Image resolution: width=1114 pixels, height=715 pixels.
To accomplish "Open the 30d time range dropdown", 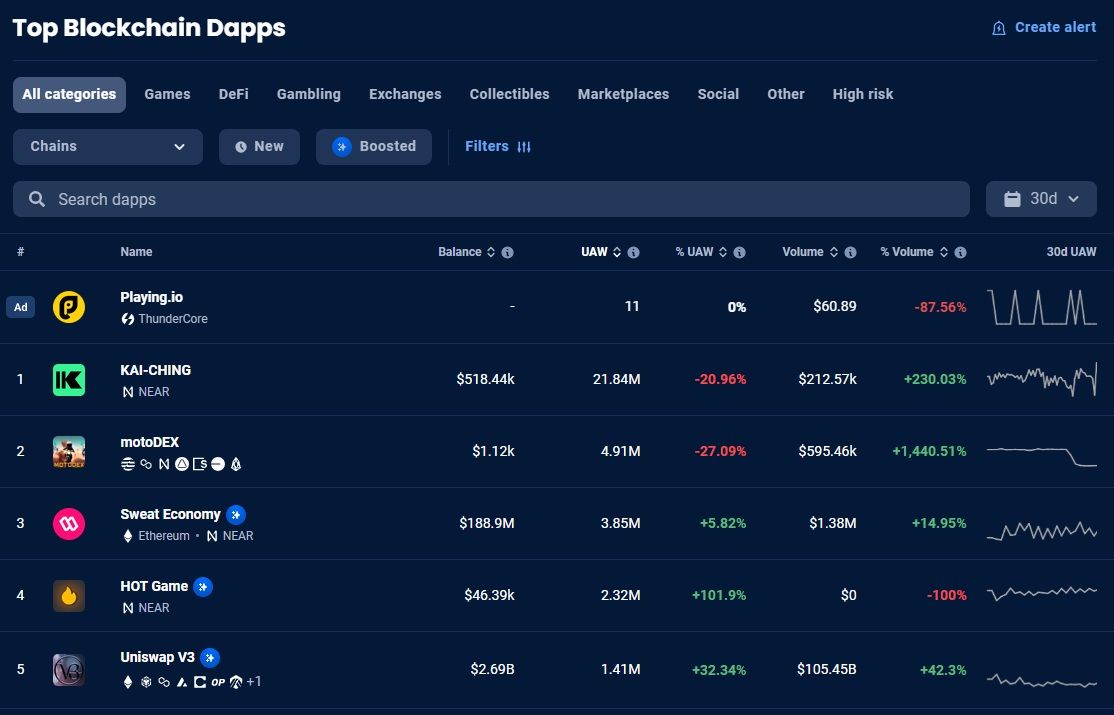I will [x=1041, y=199].
